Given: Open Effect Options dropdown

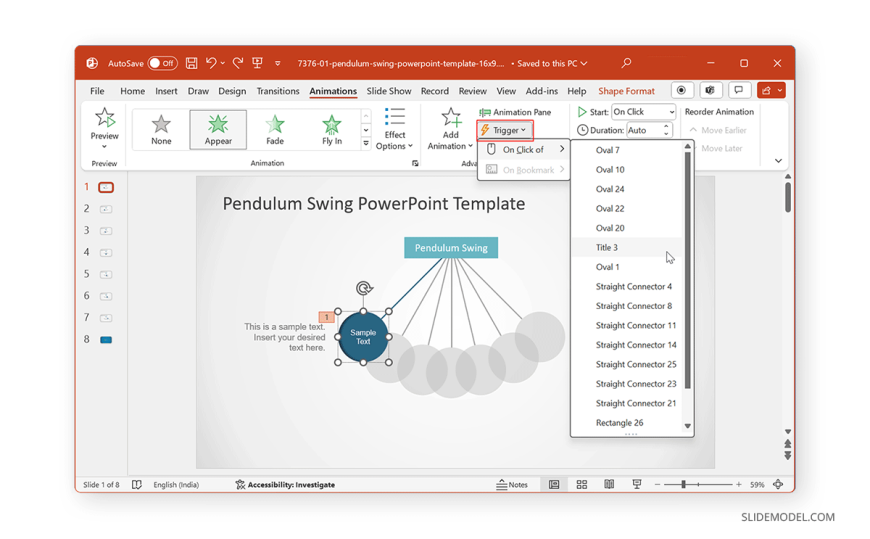Looking at the screenshot, I should coord(394,129).
